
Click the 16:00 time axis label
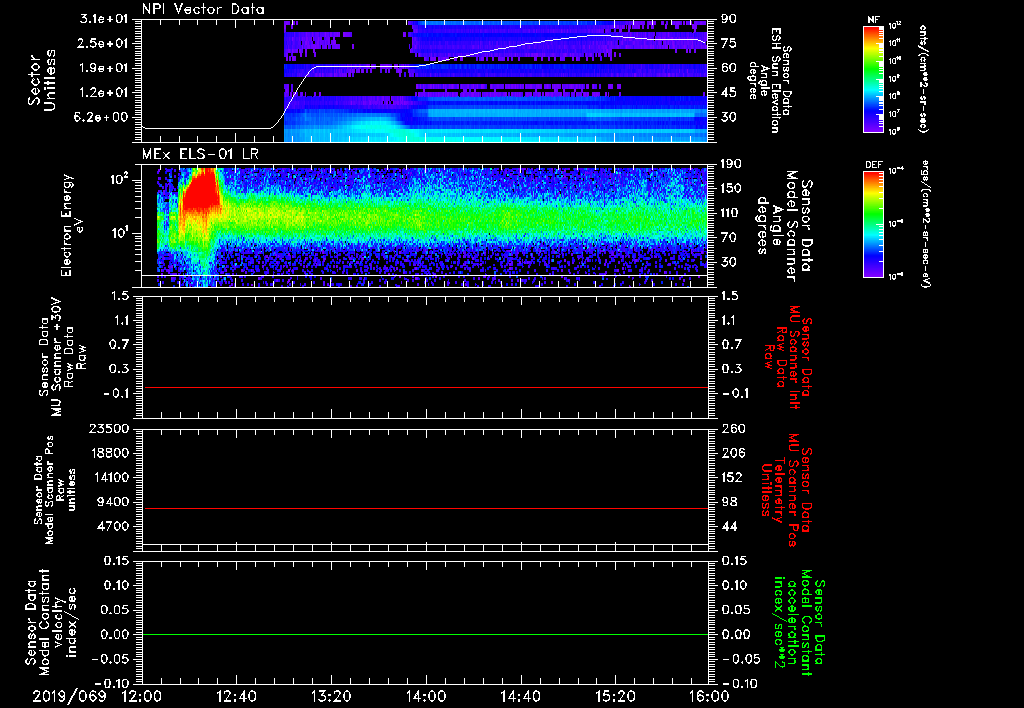coord(709,696)
